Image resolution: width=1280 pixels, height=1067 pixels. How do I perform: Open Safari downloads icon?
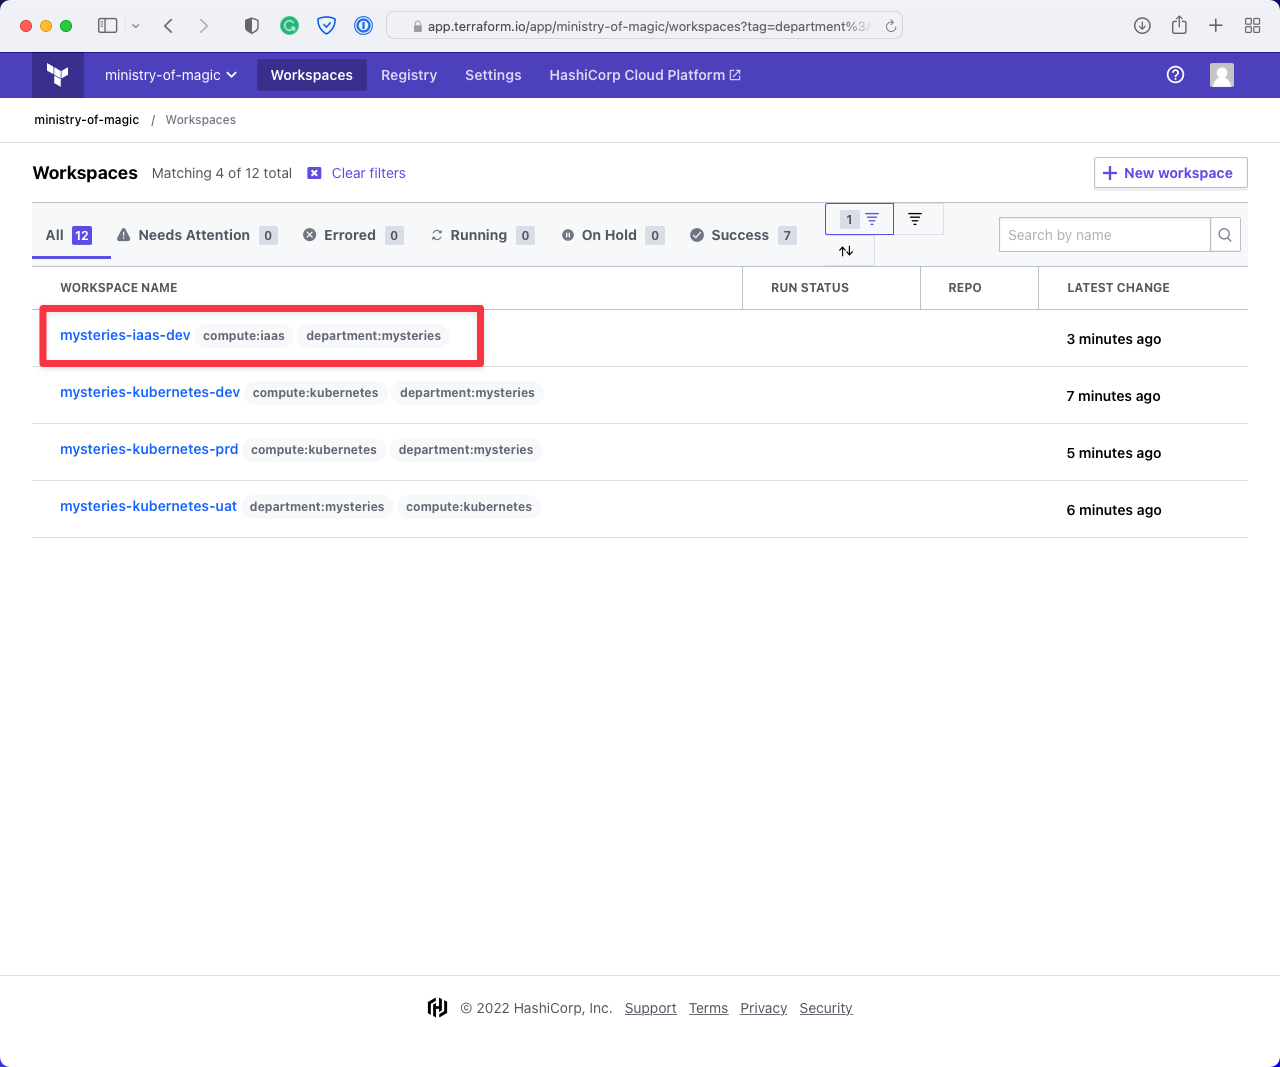(x=1142, y=26)
